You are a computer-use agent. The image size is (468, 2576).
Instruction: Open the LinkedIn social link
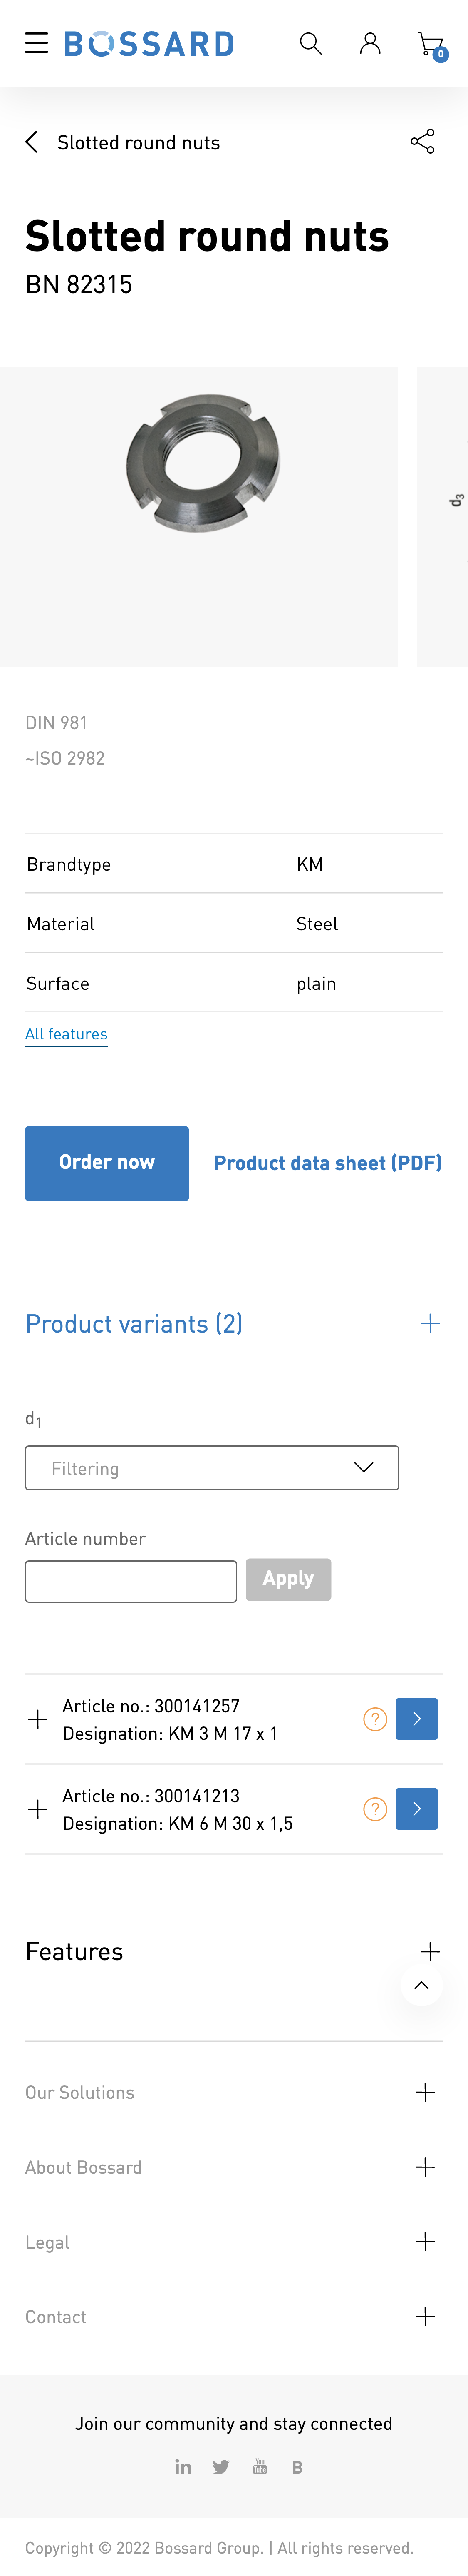(x=183, y=2467)
